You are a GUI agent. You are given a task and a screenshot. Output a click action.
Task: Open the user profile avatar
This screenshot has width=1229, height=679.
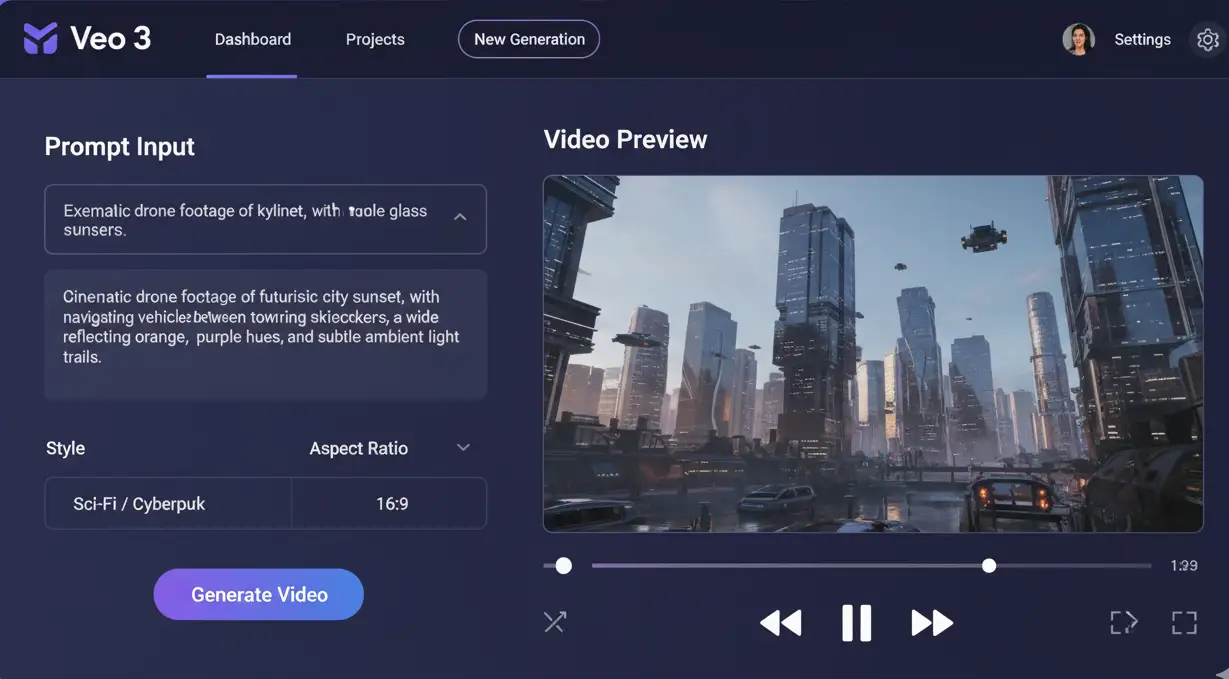[1079, 38]
